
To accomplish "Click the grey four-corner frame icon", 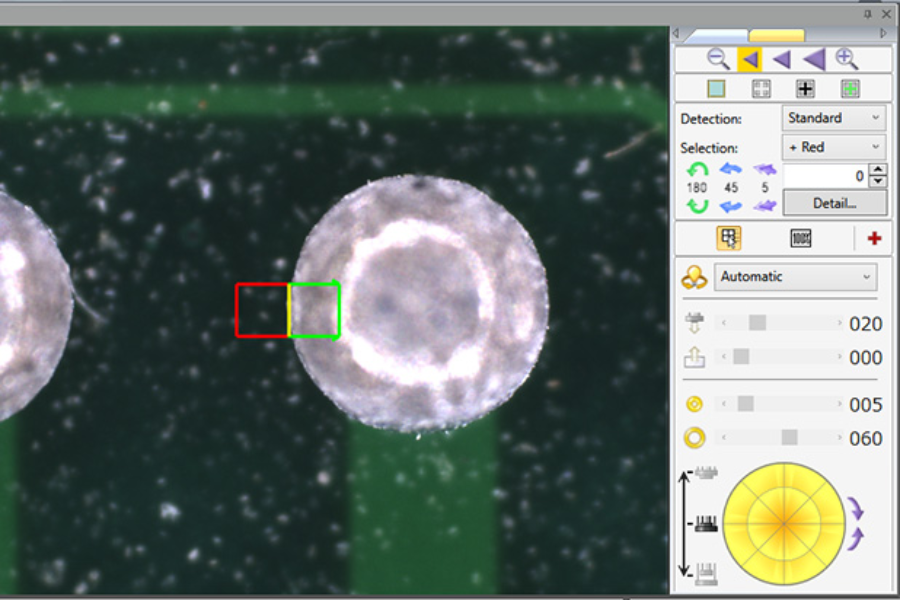I will (x=761, y=89).
